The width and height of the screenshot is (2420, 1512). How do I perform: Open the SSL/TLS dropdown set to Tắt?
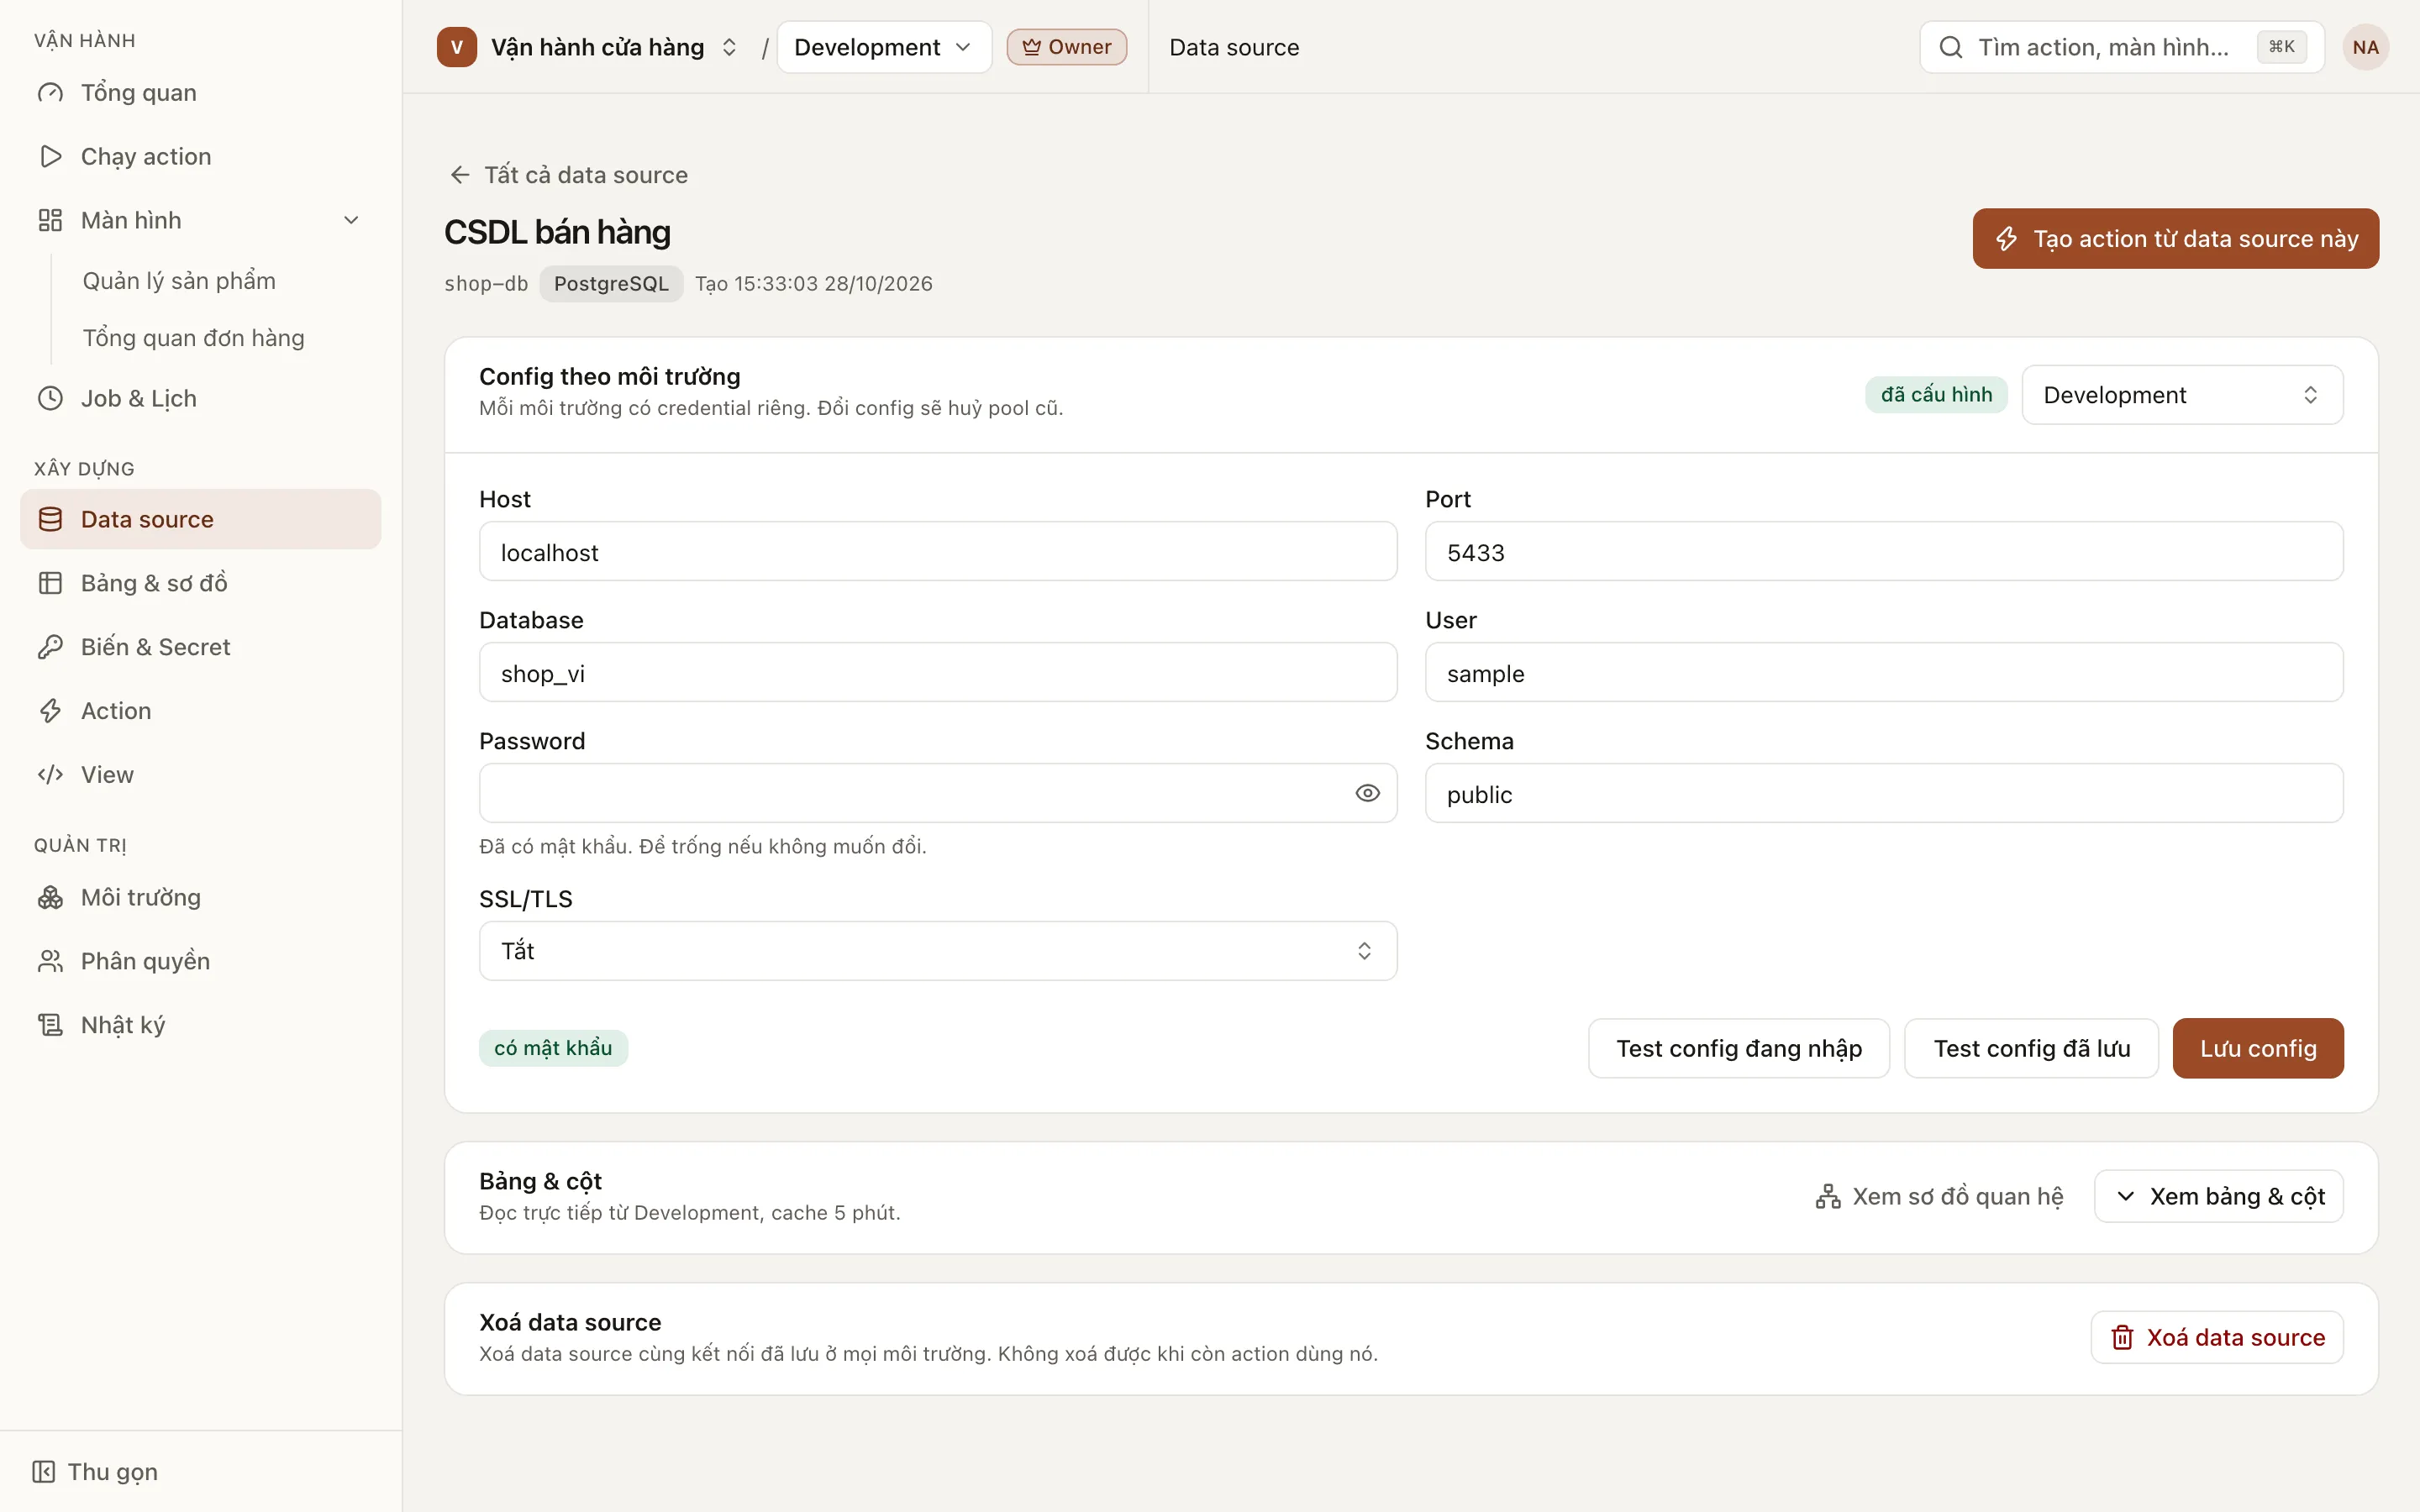(937, 950)
